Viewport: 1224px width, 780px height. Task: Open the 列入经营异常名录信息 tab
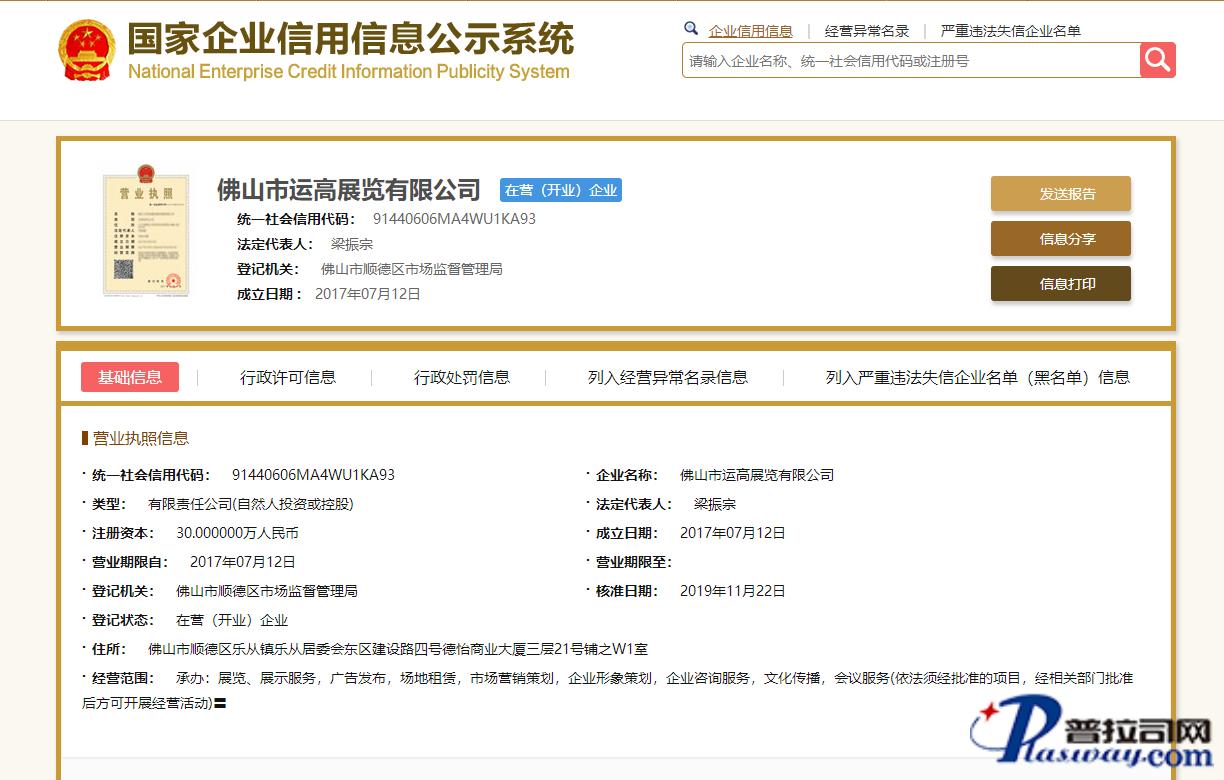668,377
